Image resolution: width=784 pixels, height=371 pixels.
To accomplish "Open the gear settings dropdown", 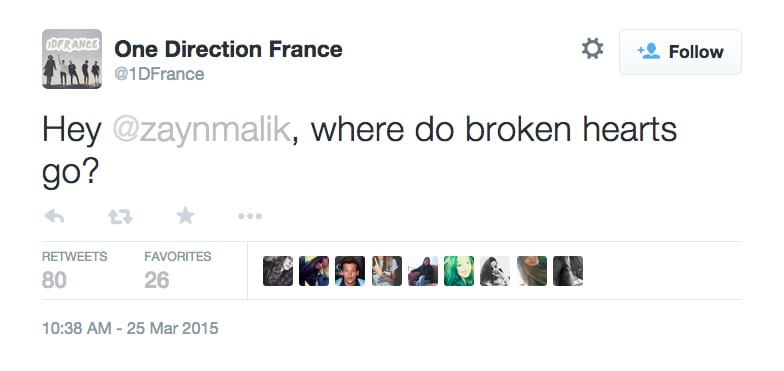I will [592, 50].
